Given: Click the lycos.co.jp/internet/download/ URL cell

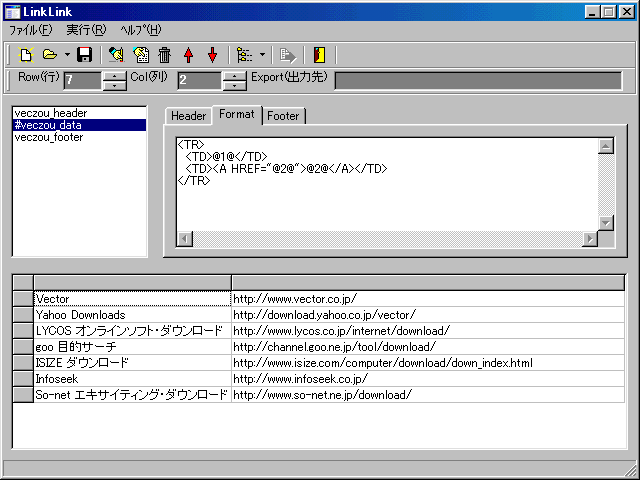Looking at the screenshot, I should (x=428, y=331).
